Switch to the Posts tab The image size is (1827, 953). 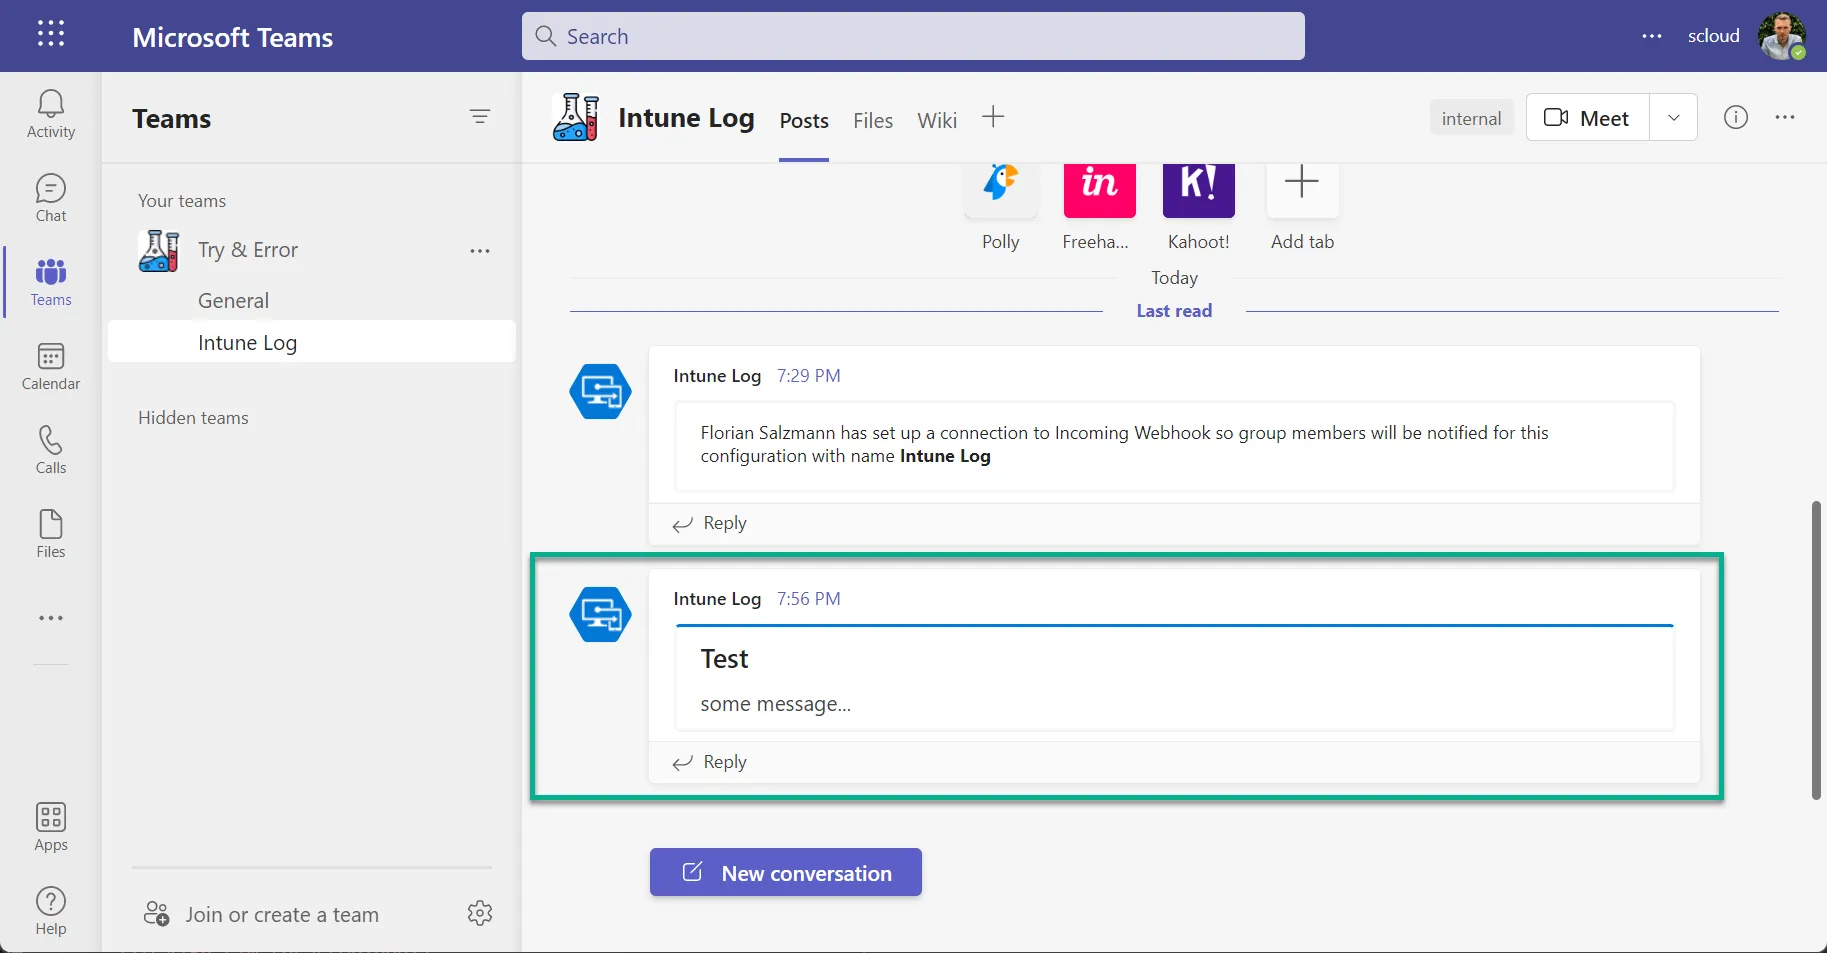click(x=804, y=121)
